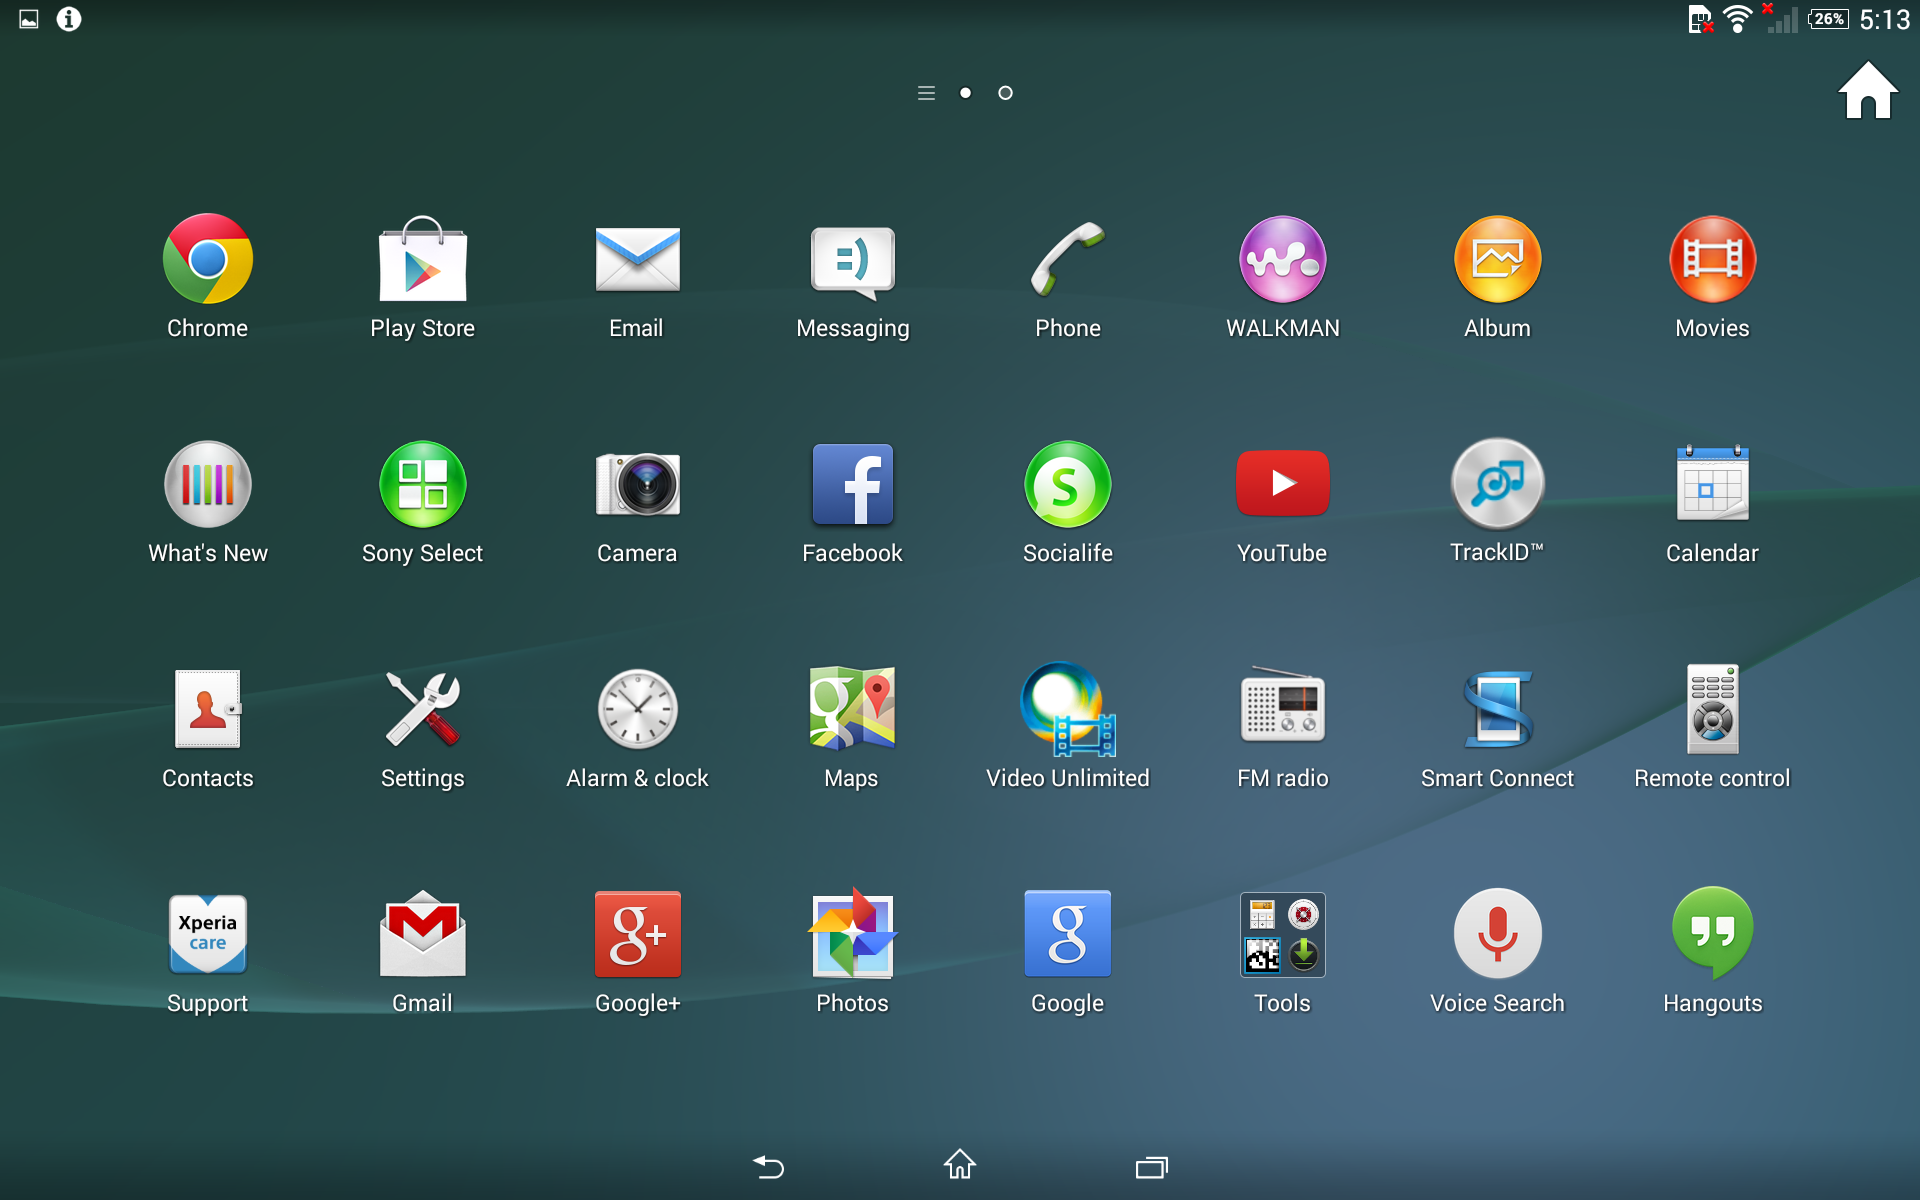Open the Tools folder
Viewport: 1920px width, 1200px height.
(x=1282, y=935)
